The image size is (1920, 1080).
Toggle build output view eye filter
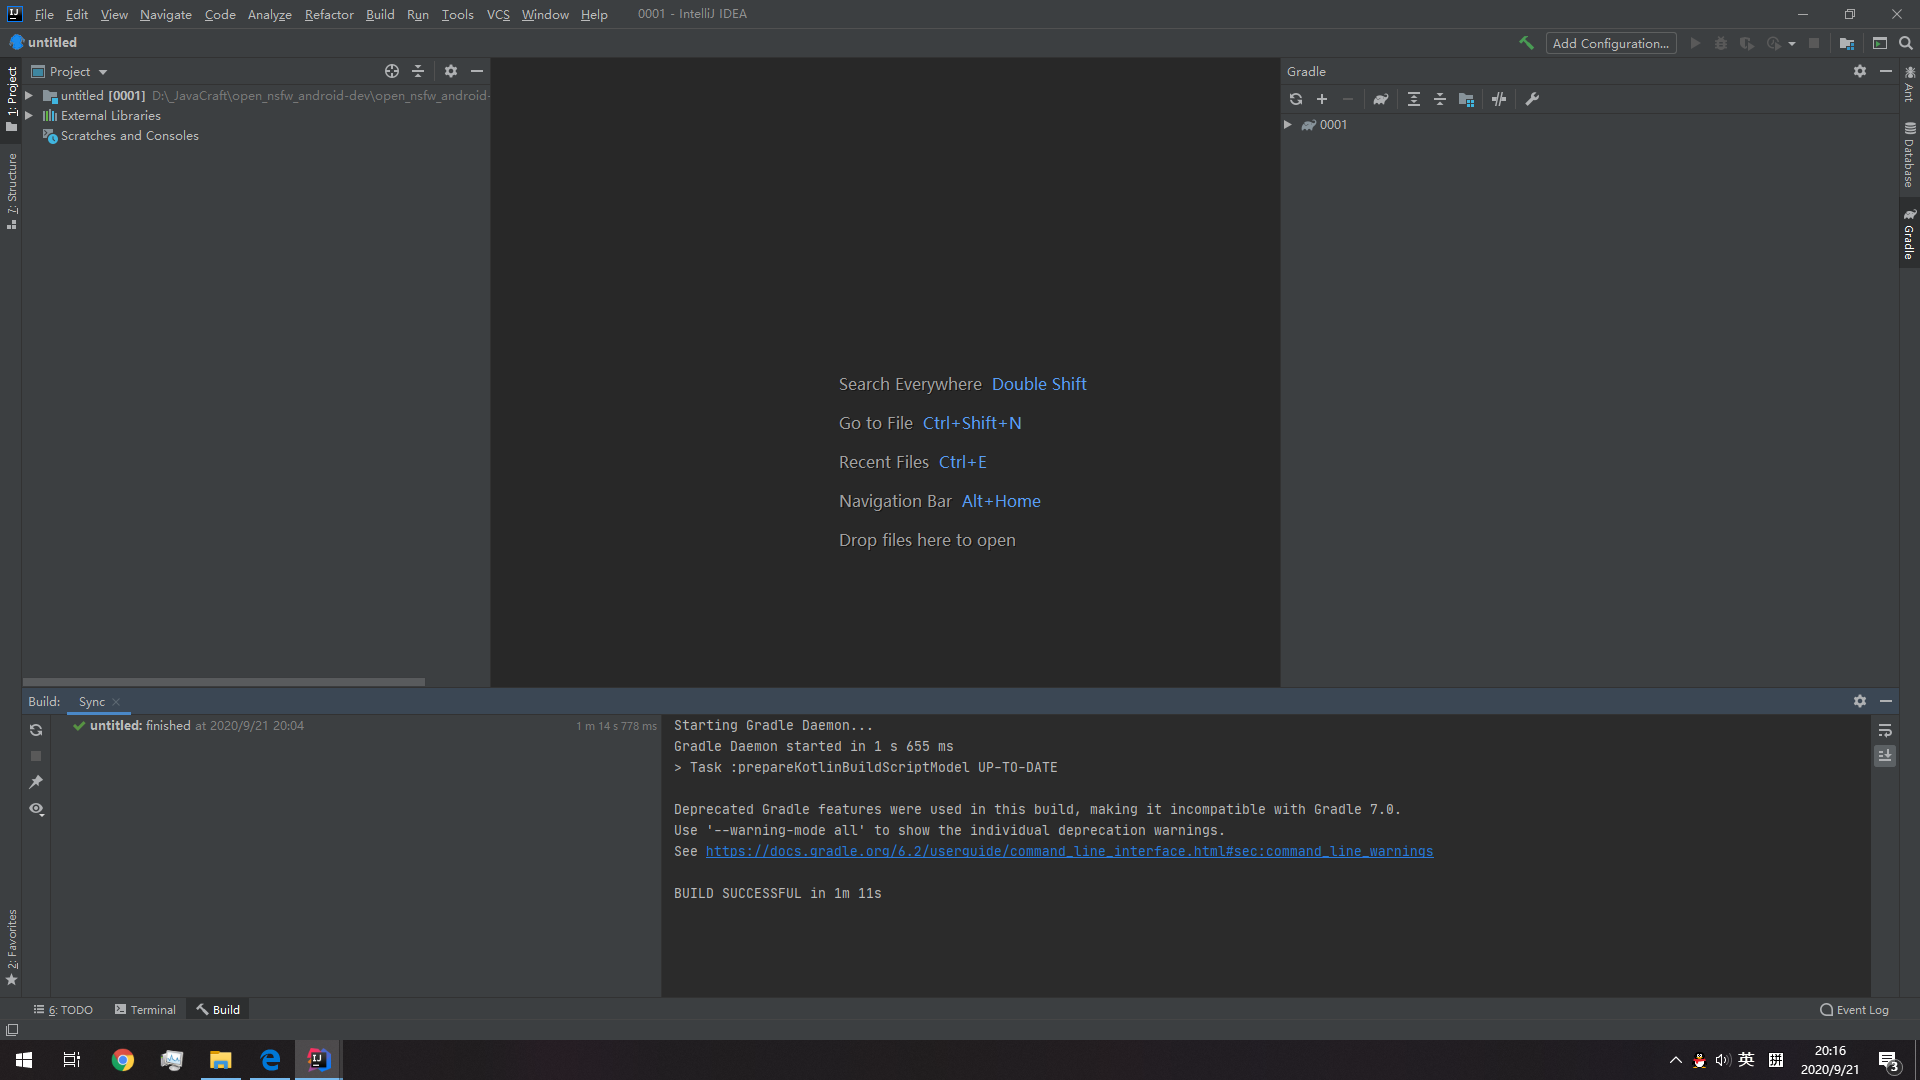(36, 809)
